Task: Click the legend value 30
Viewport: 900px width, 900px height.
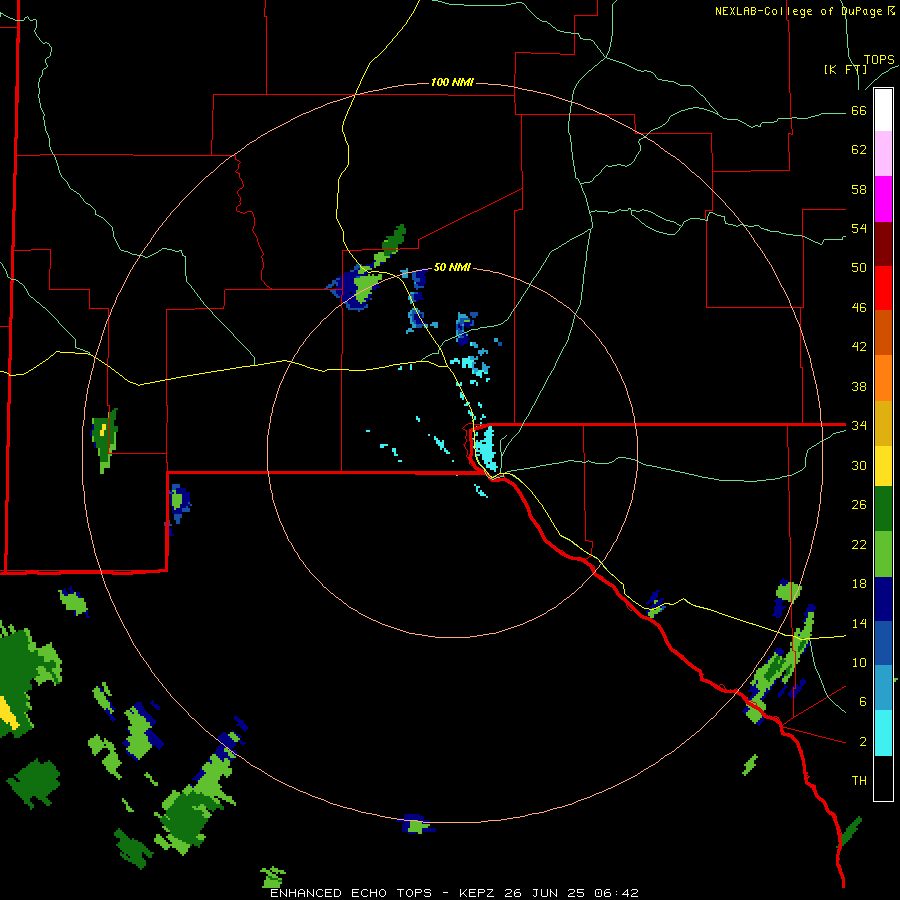Action: click(x=859, y=465)
